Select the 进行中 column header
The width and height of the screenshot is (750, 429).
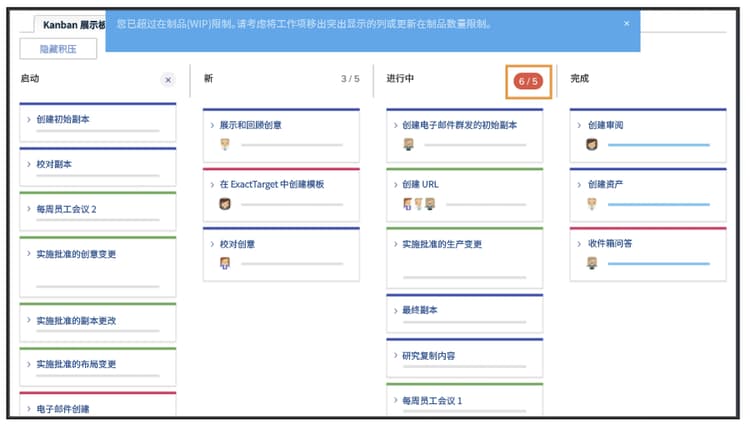400,78
